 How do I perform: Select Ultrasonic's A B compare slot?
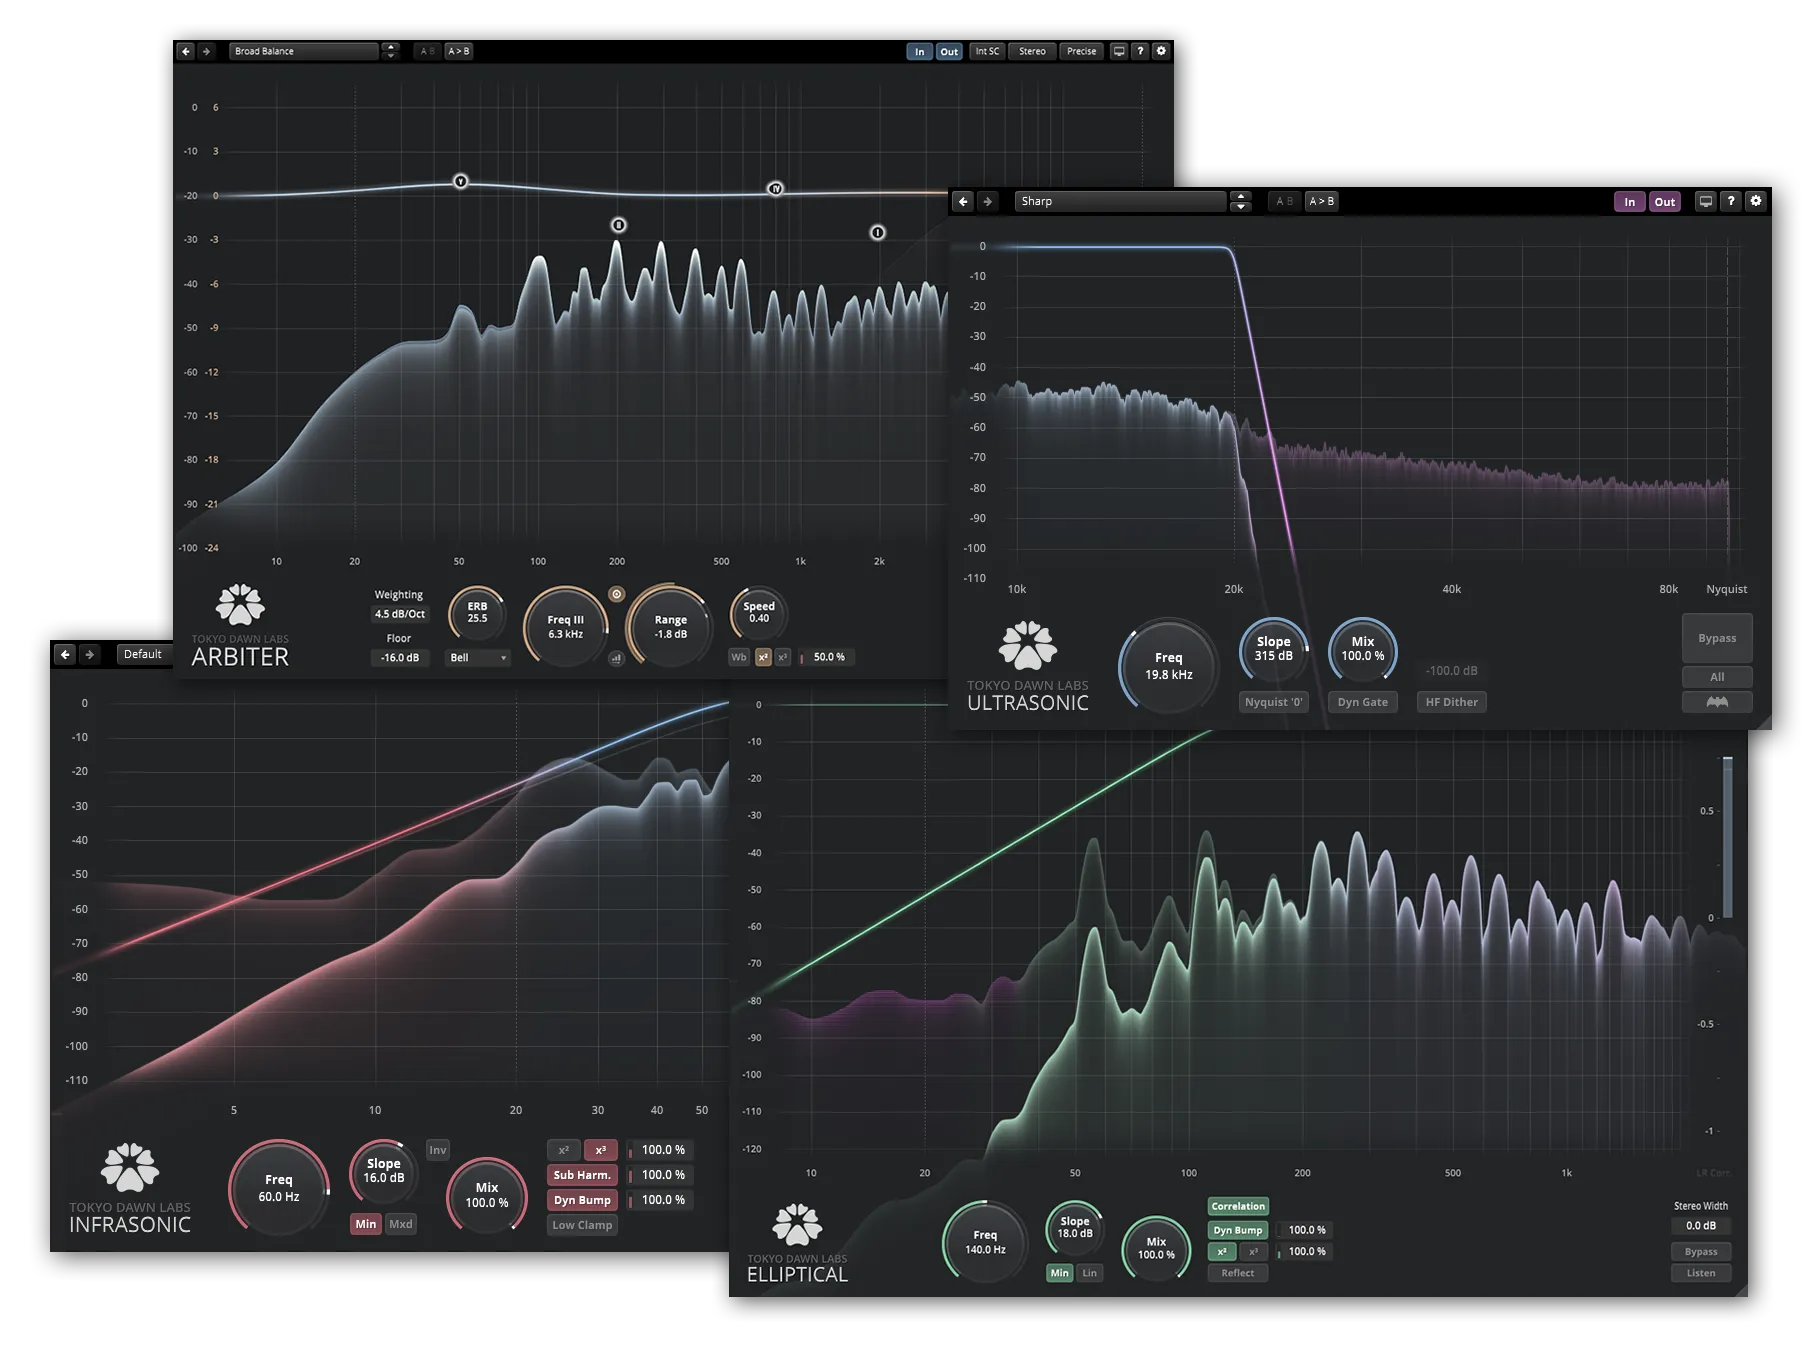(x=1285, y=201)
